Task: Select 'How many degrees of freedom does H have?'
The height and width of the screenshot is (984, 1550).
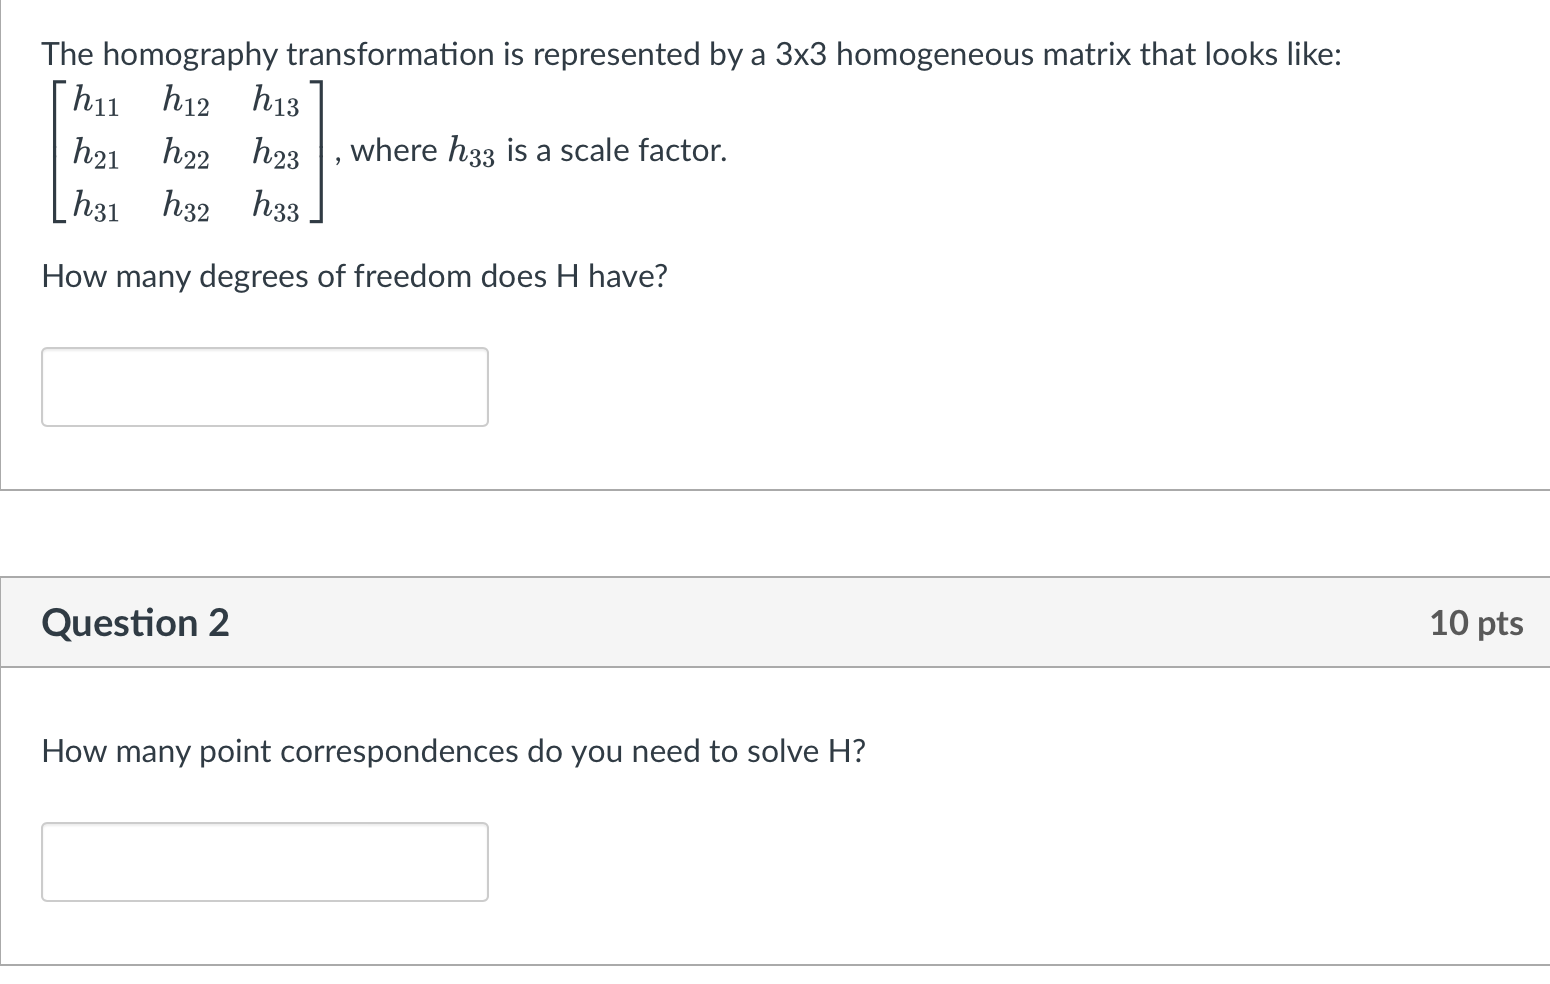Action: tap(354, 276)
